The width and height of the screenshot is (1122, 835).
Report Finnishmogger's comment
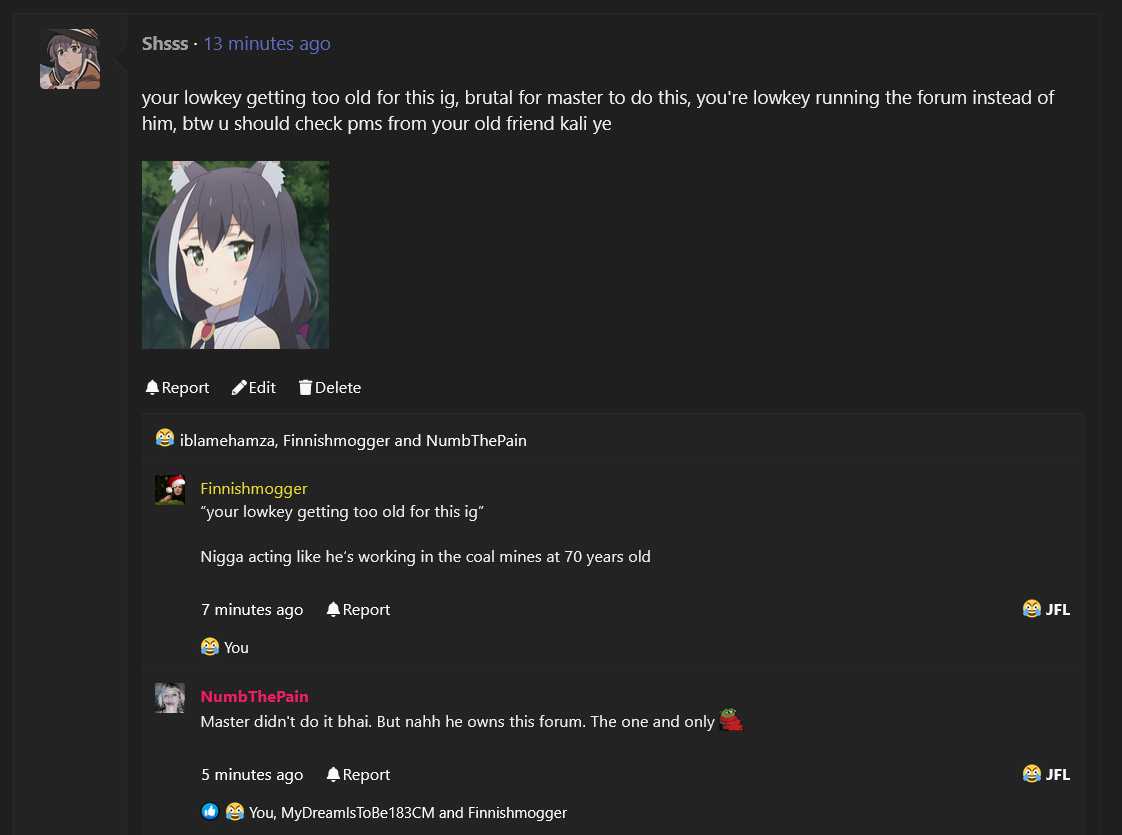[x=358, y=610]
